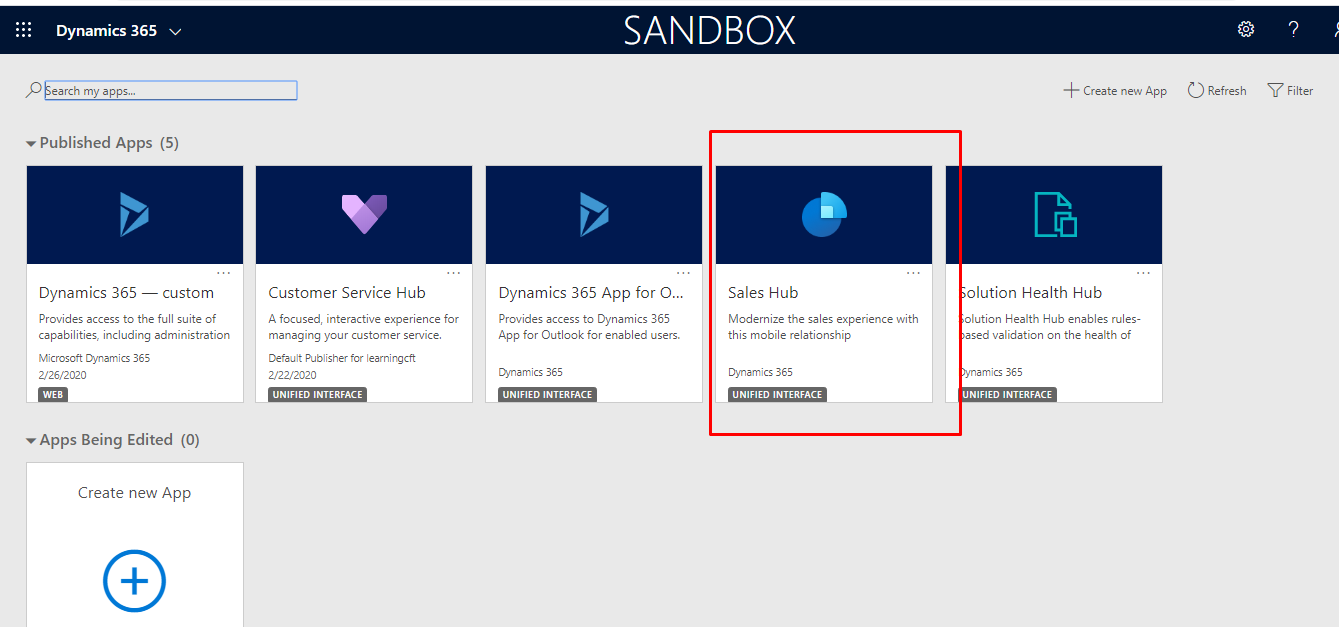This screenshot has width=1339, height=627.
Task: Click the 2/22/2020 date text
Action: [291, 375]
